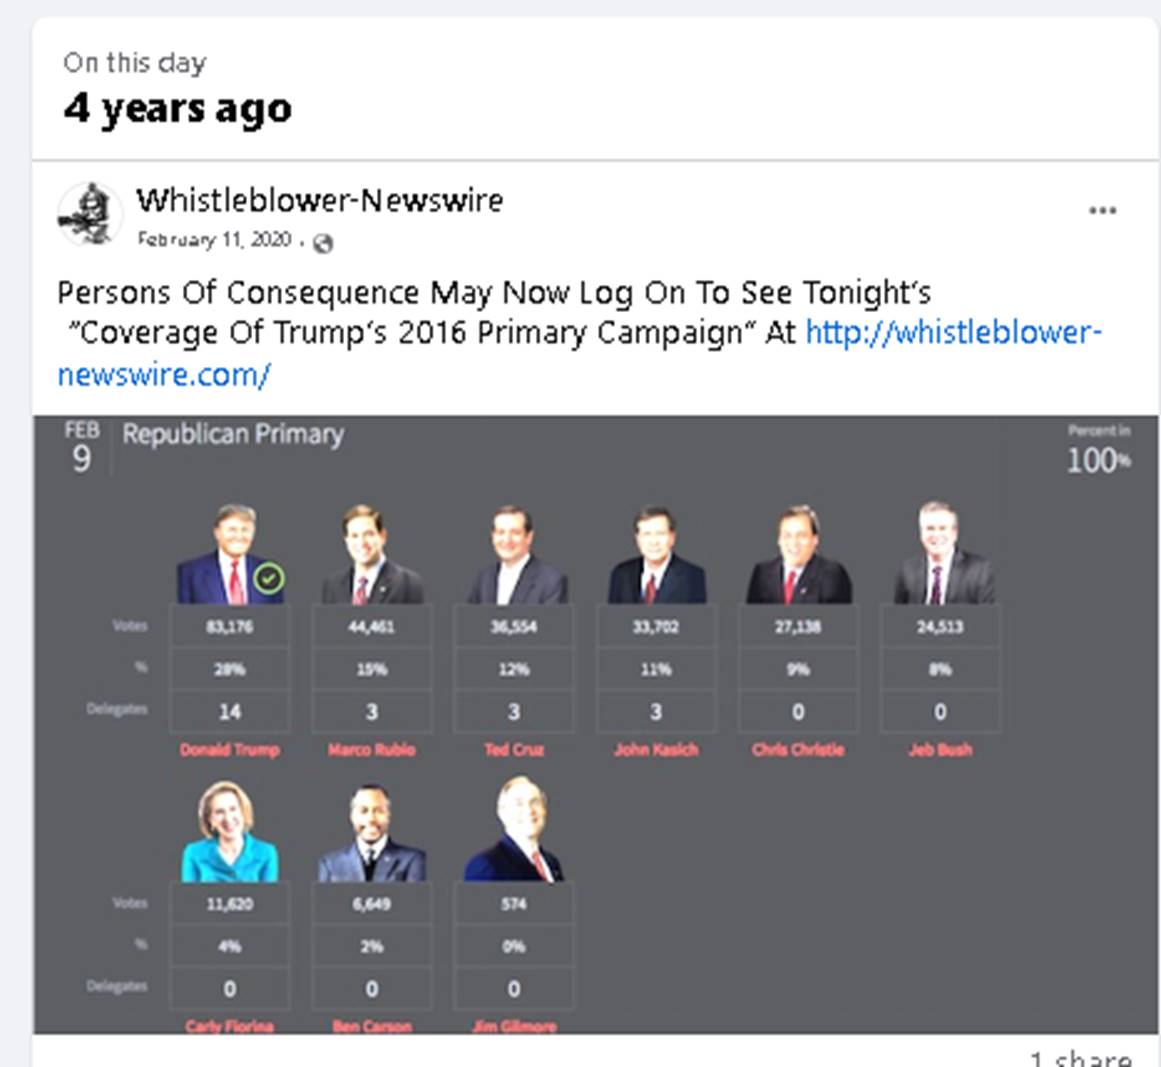Viewport: 1161px width, 1067px height.
Task: Open the Whistleblower-Newswire page name
Action: coord(320,201)
